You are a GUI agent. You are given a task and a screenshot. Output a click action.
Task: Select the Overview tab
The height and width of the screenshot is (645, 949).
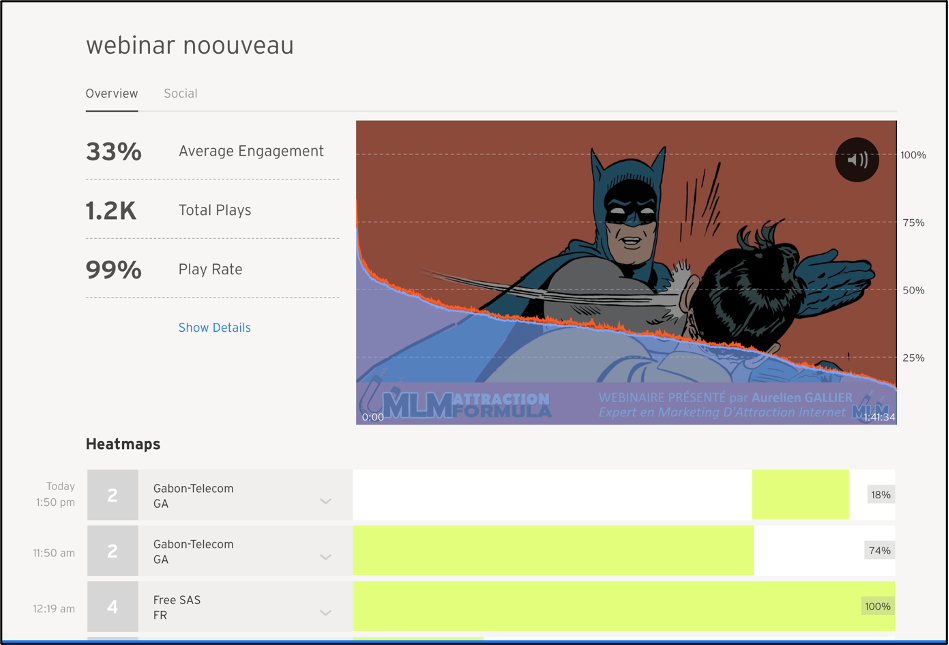pos(111,94)
